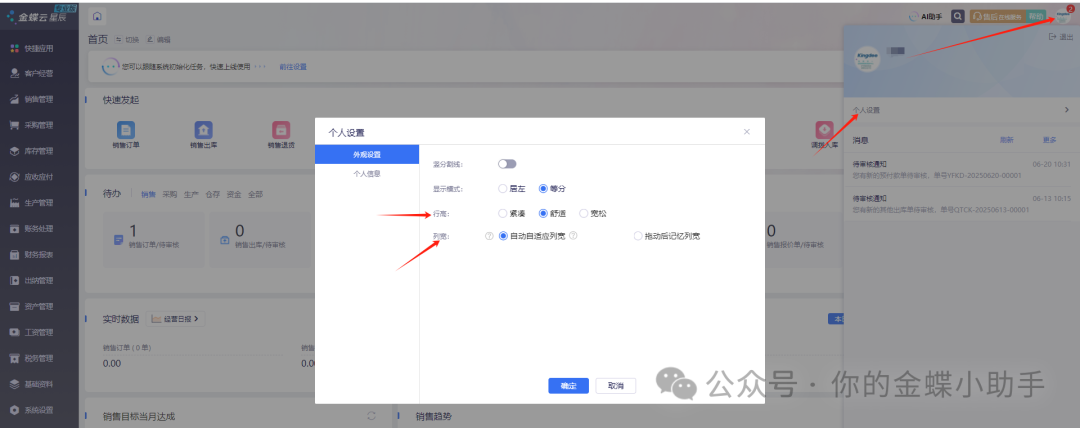The image size is (1080, 428).
Task: Open 系统设置 in the left sidebar
Action: [x=40, y=410]
